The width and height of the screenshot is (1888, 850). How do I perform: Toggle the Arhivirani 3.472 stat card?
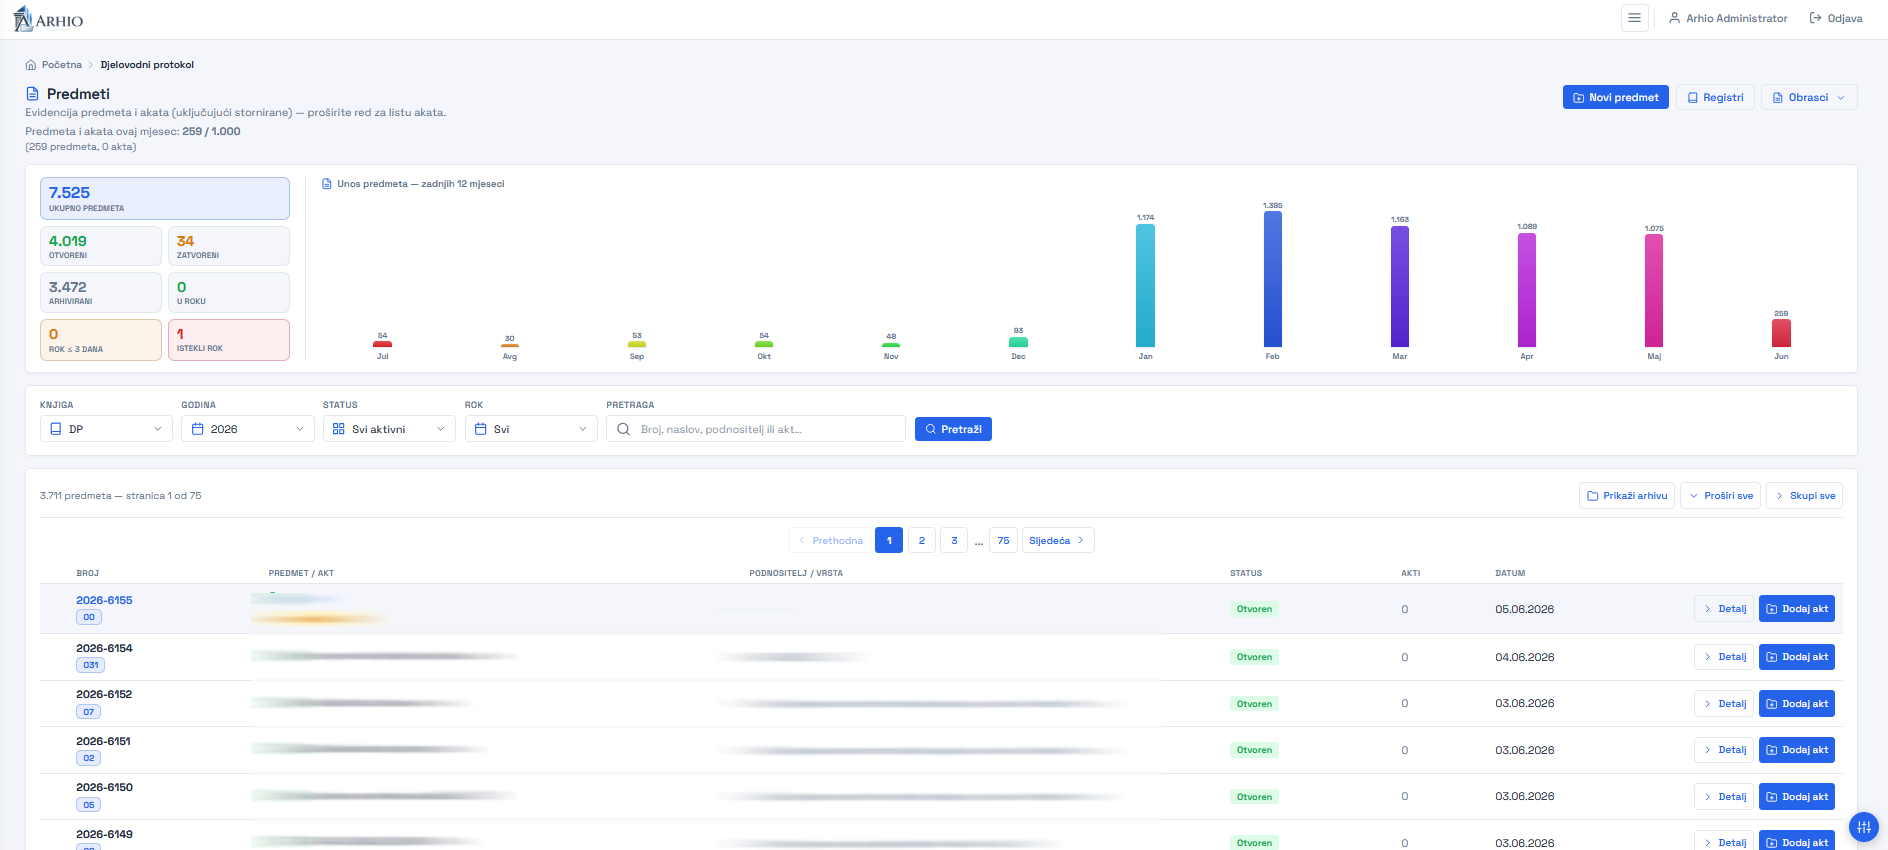101,293
